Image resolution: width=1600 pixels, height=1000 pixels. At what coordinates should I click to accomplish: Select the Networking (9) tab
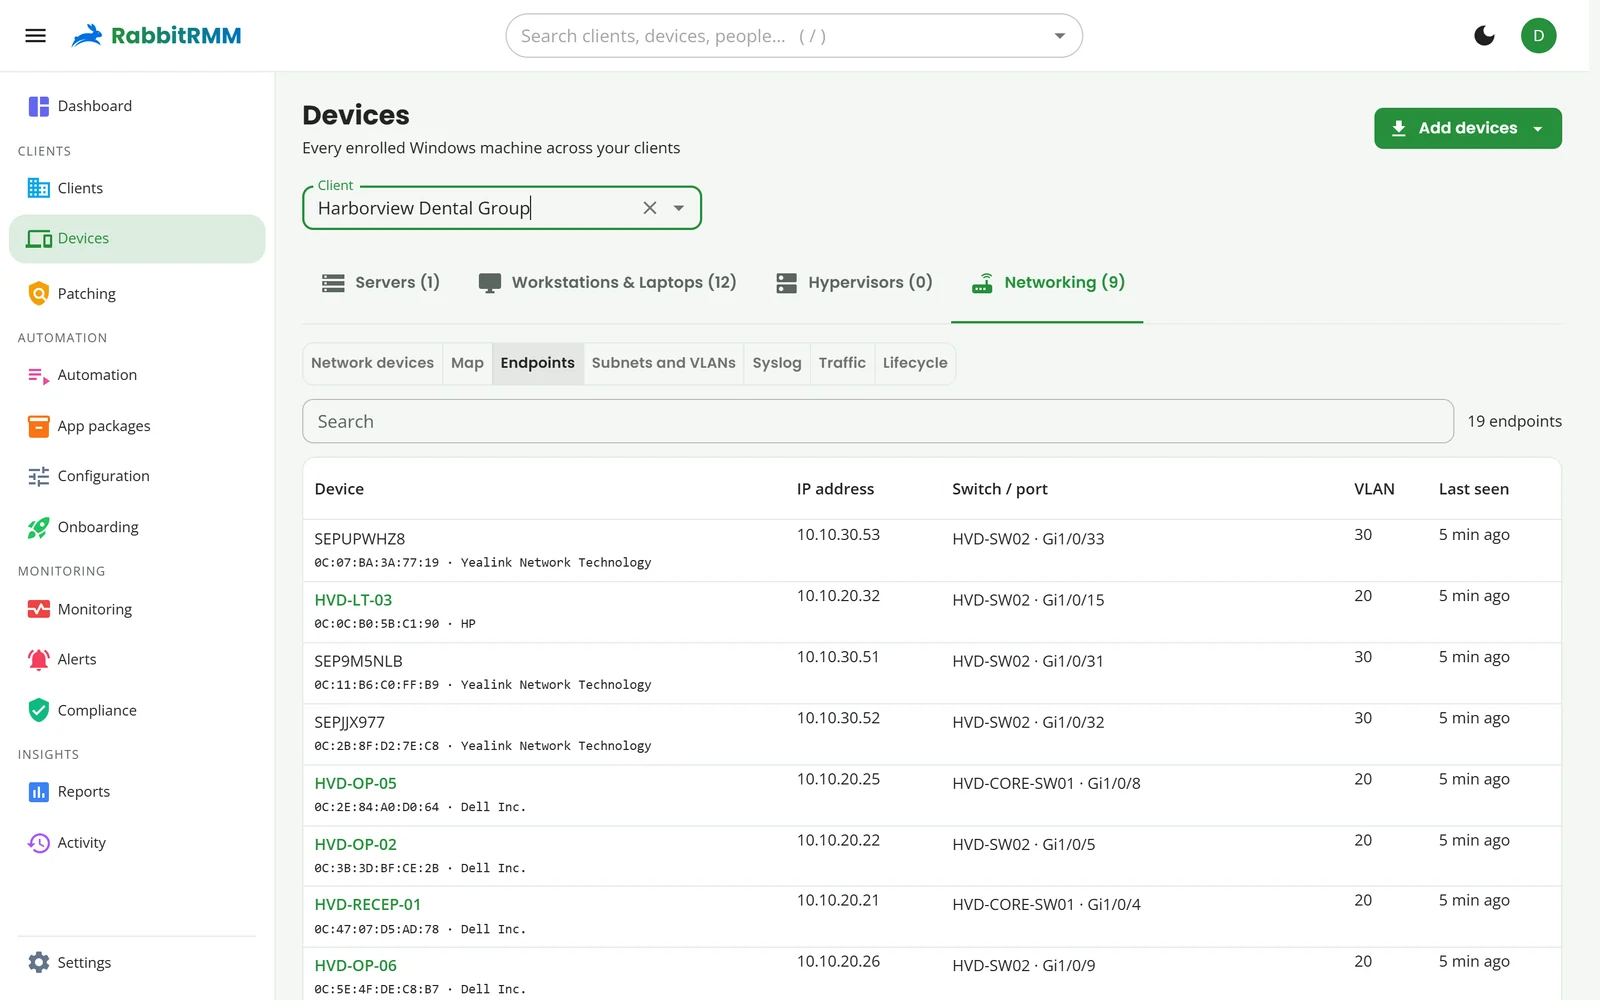pos(1047,283)
